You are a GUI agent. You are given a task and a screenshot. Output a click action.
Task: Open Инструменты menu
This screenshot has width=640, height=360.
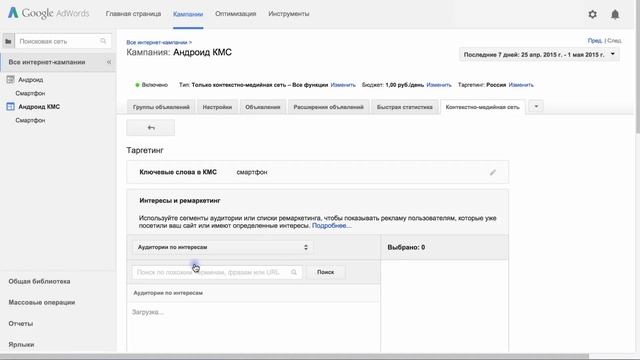click(289, 14)
